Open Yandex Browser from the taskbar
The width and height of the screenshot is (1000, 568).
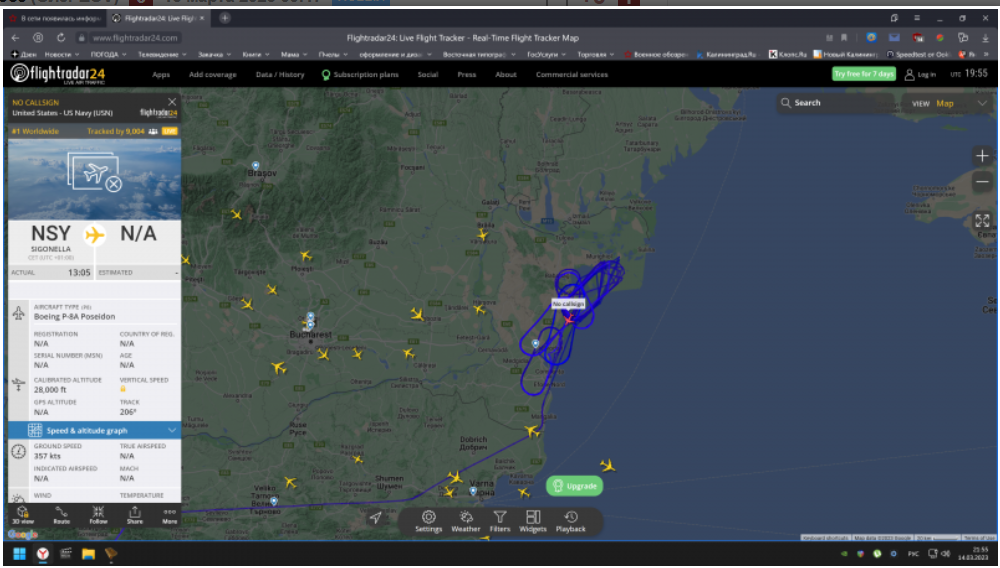coord(43,553)
